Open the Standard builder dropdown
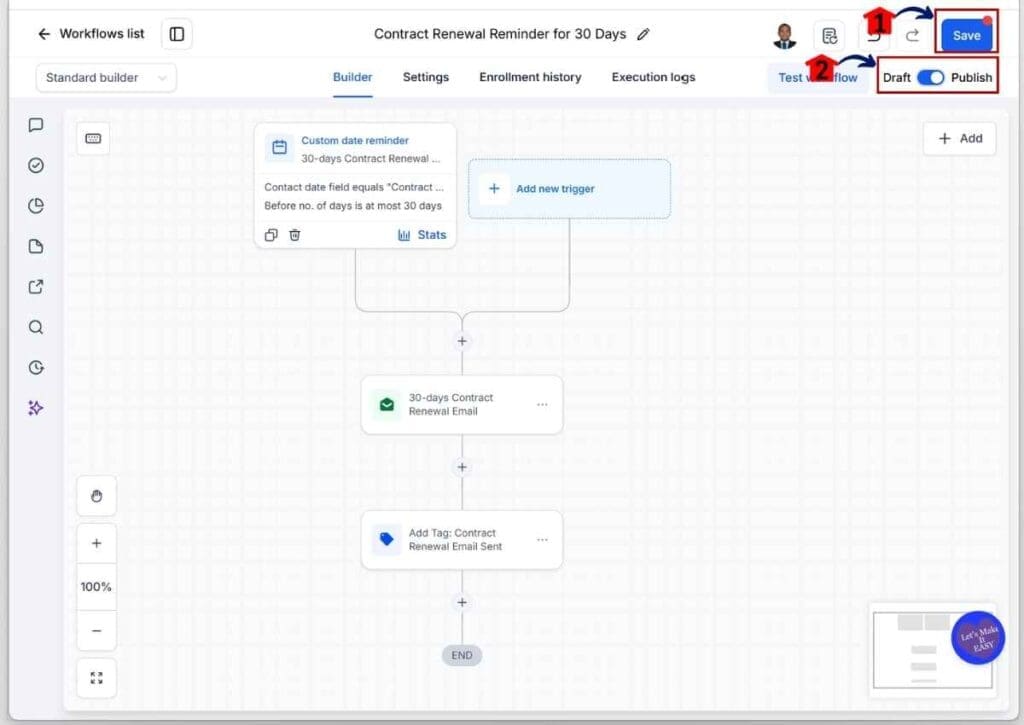 (106, 78)
